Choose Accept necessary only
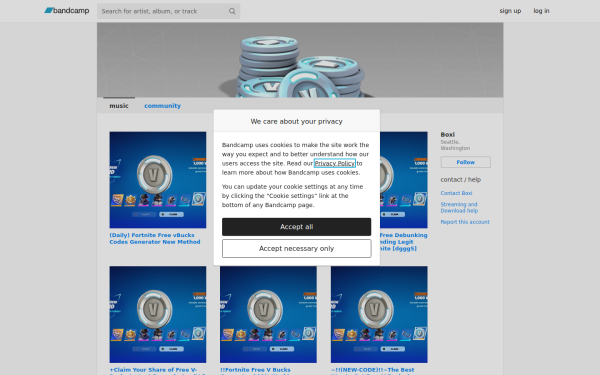Image resolution: width=600 pixels, height=375 pixels. [x=297, y=248]
